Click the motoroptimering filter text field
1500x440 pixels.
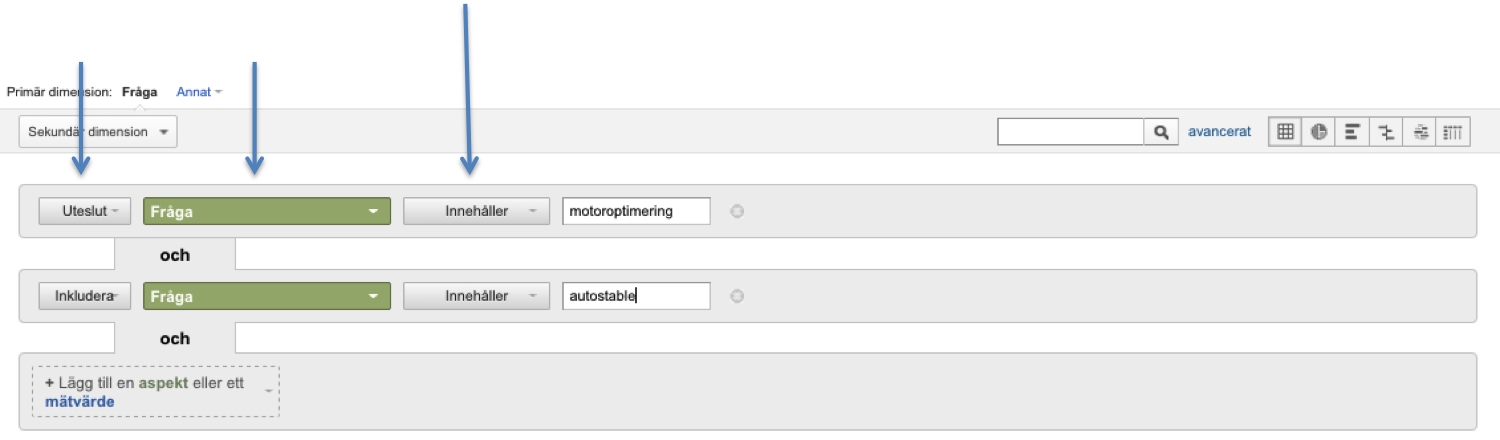point(636,211)
